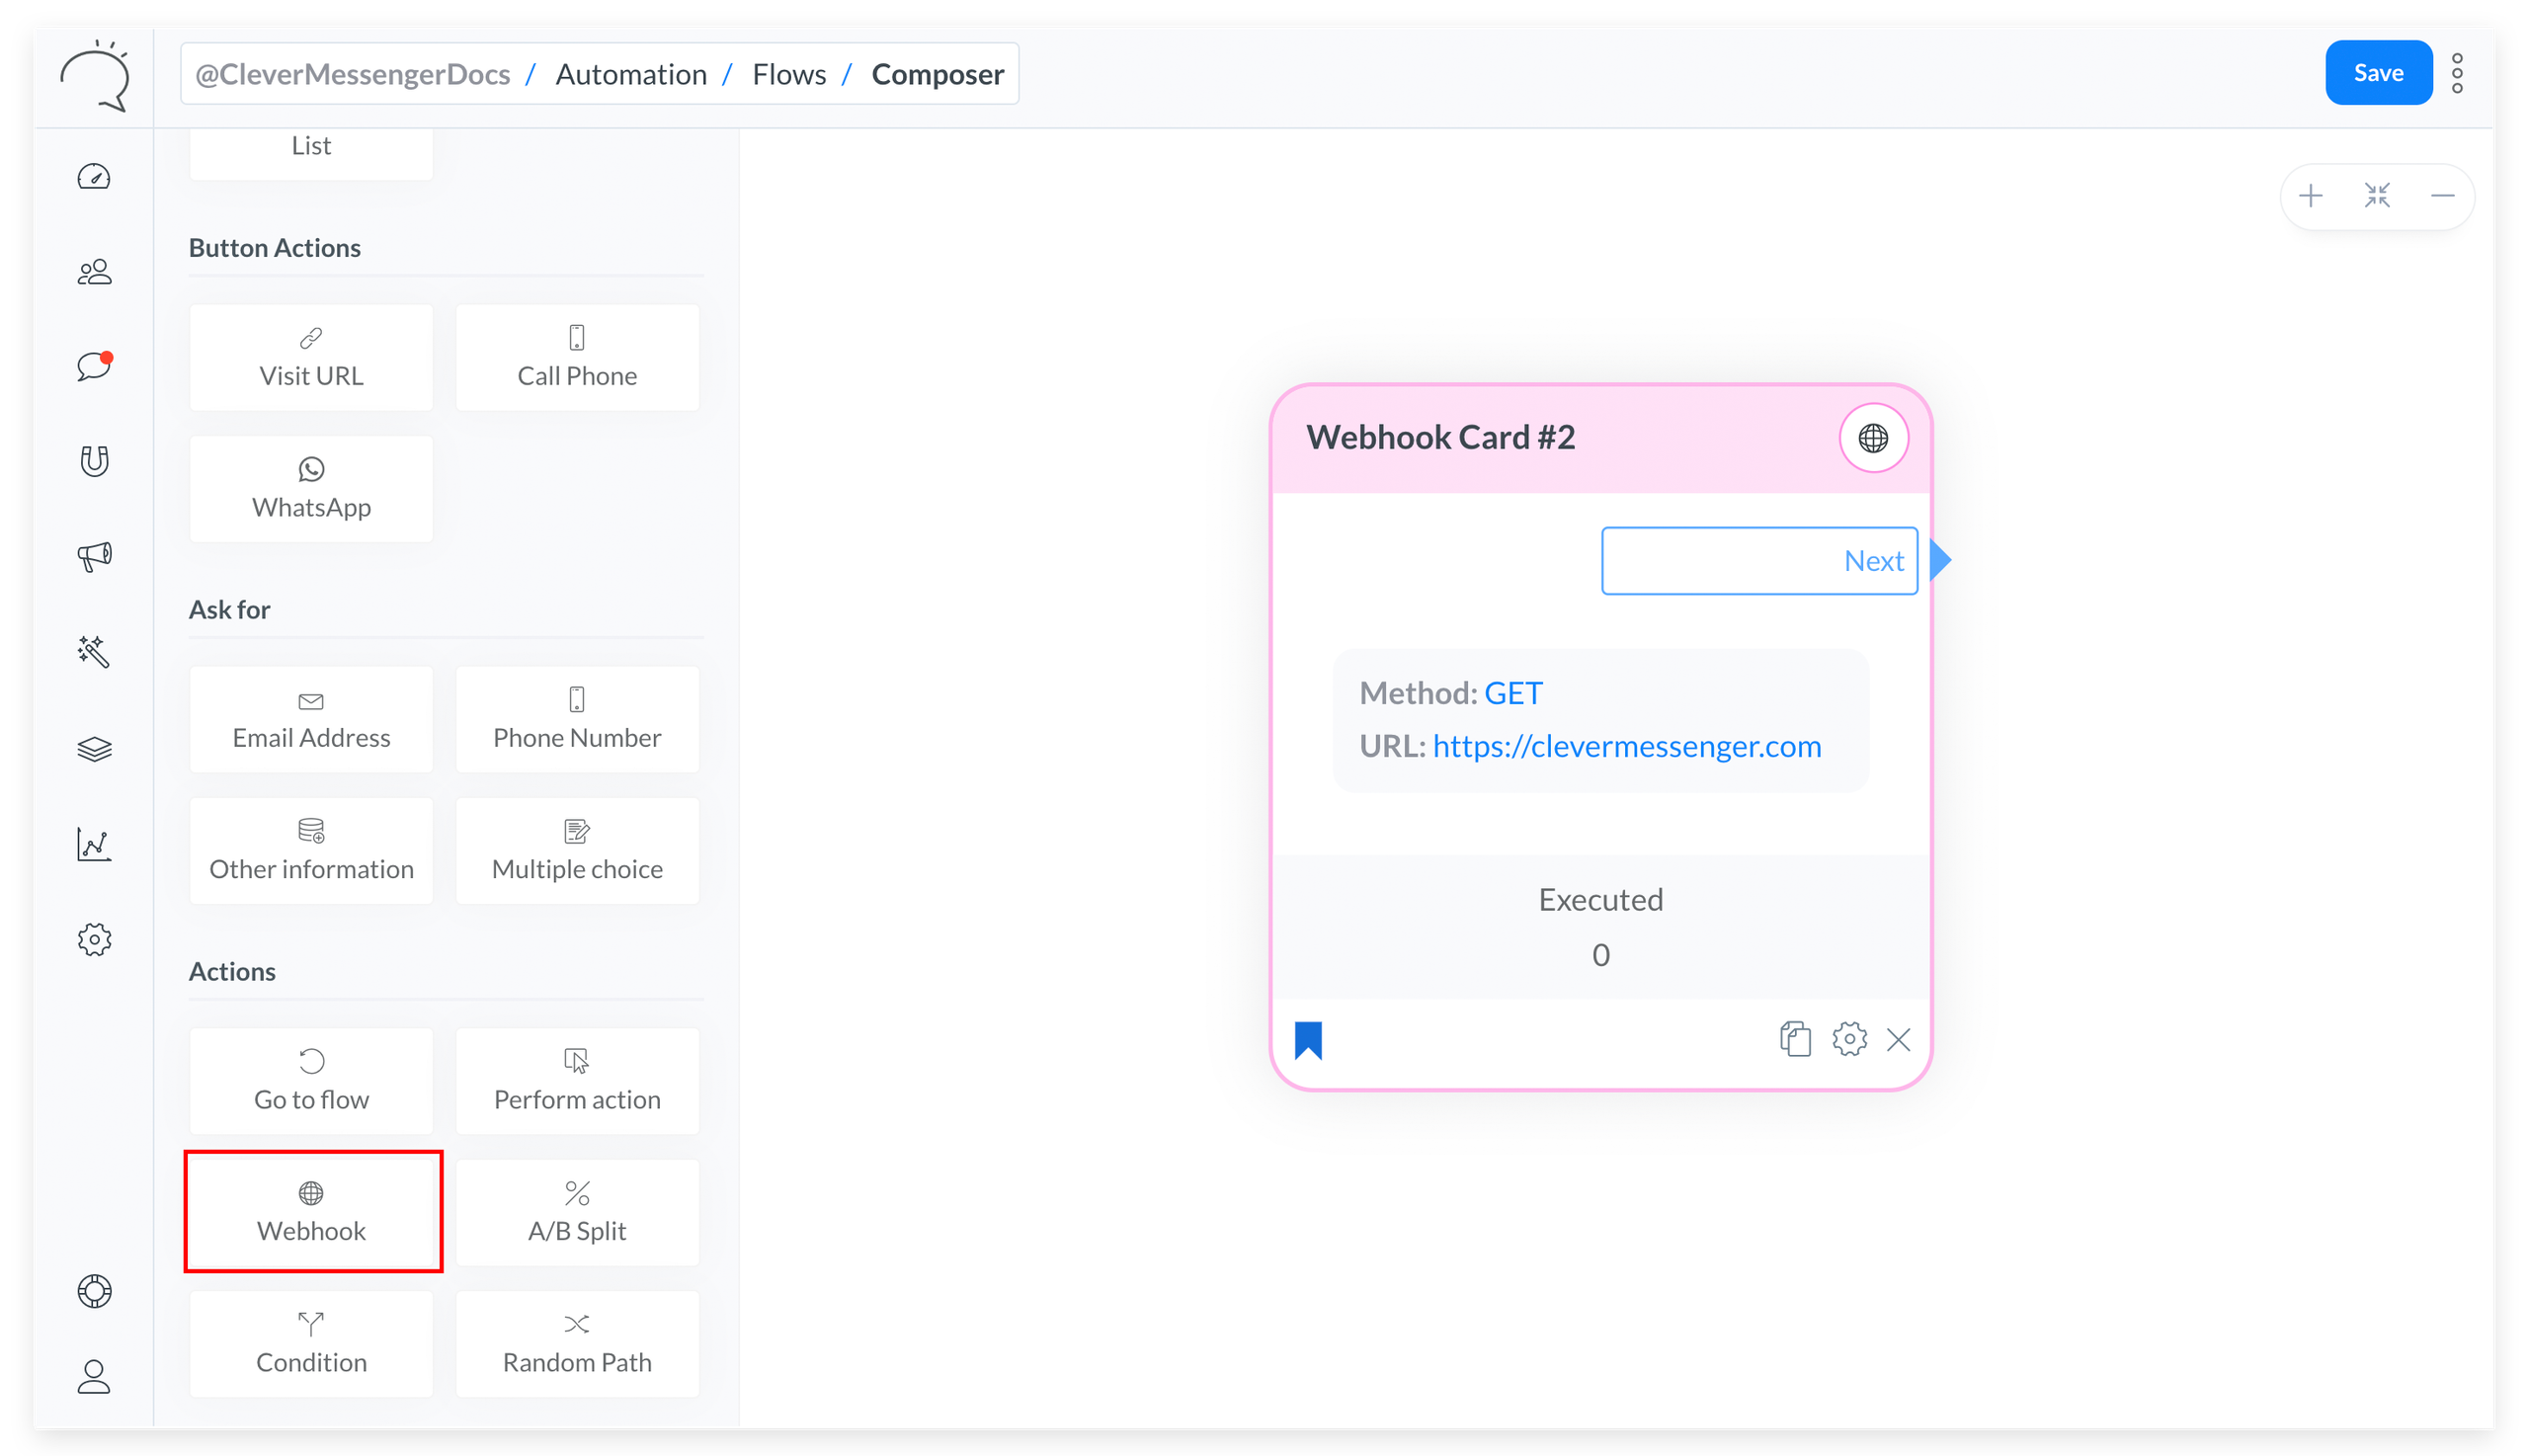2529x1456 pixels.
Task: Open the megaphone broadcasts sidebar icon
Action: click(x=94, y=556)
